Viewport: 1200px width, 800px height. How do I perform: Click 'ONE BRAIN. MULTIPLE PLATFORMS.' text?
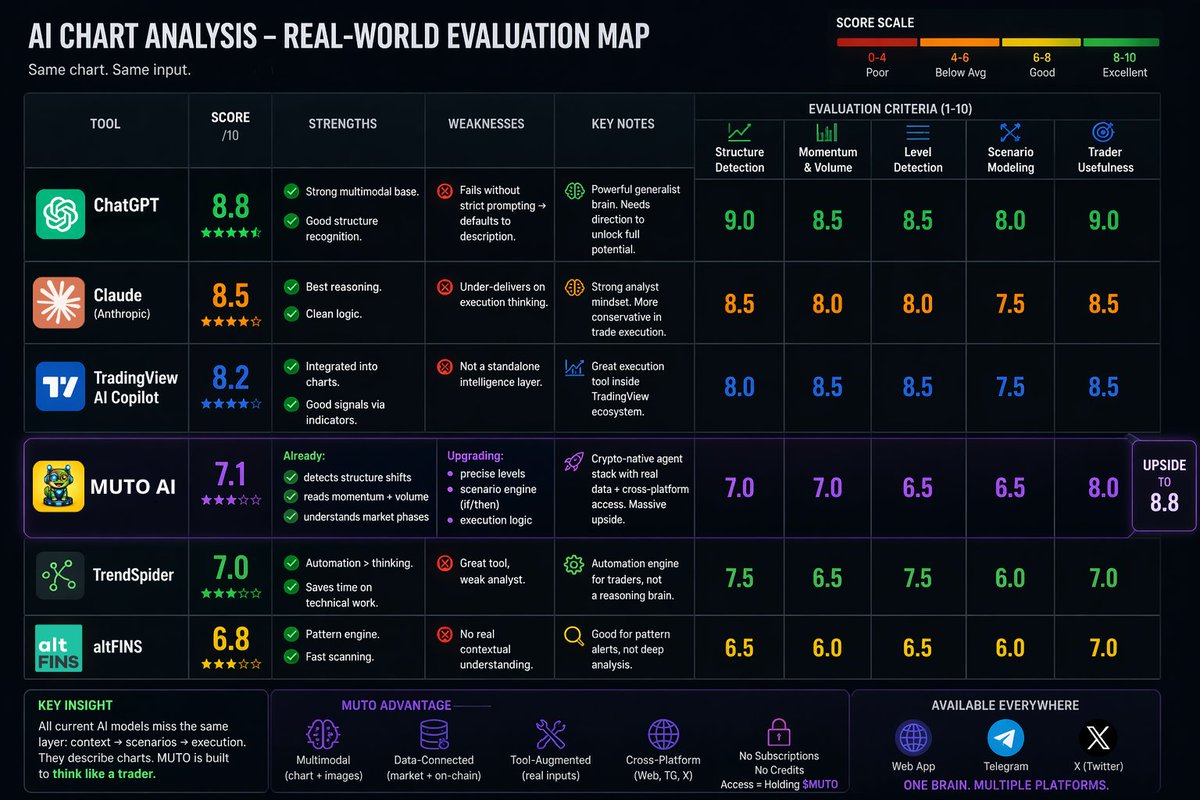tap(1005, 785)
